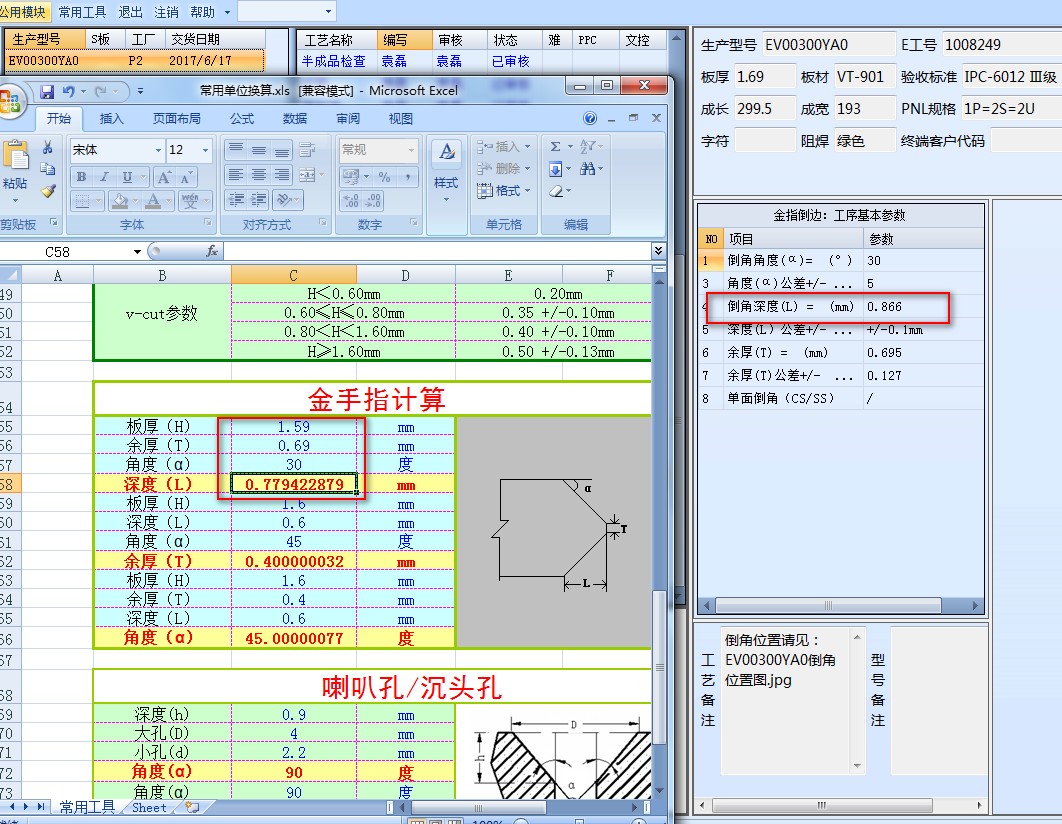
Task: Click the Fill down arrow icon
Action: (555, 169)
